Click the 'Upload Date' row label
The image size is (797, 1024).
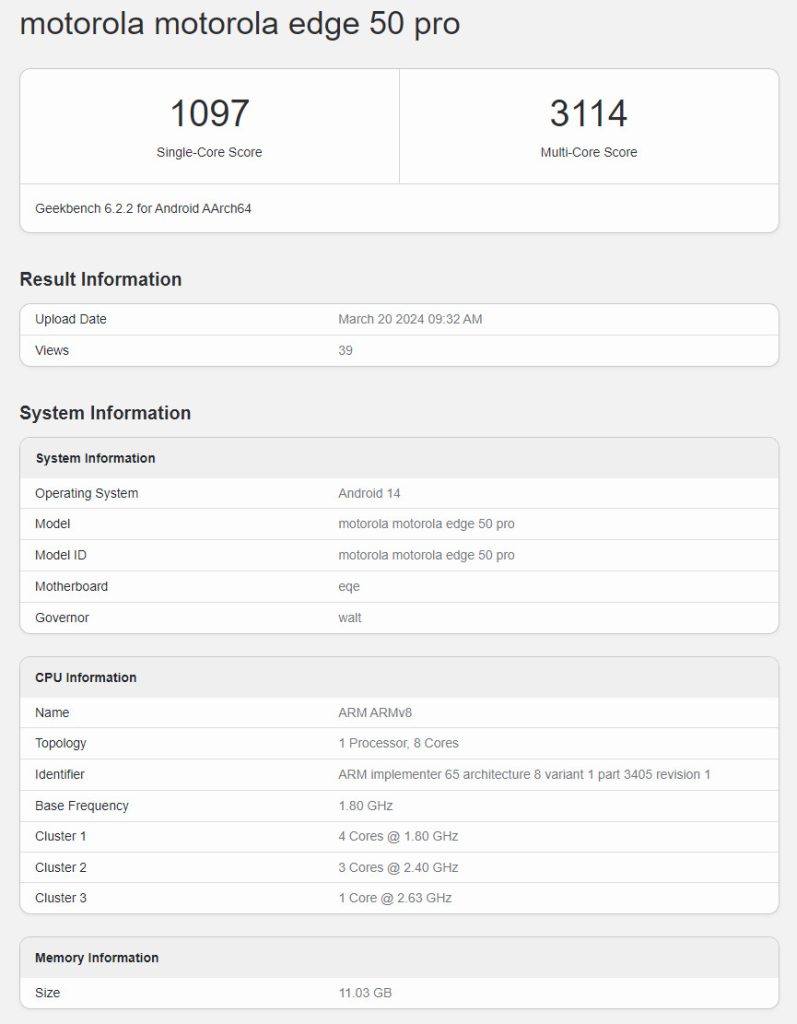click(x=71, y=319)
